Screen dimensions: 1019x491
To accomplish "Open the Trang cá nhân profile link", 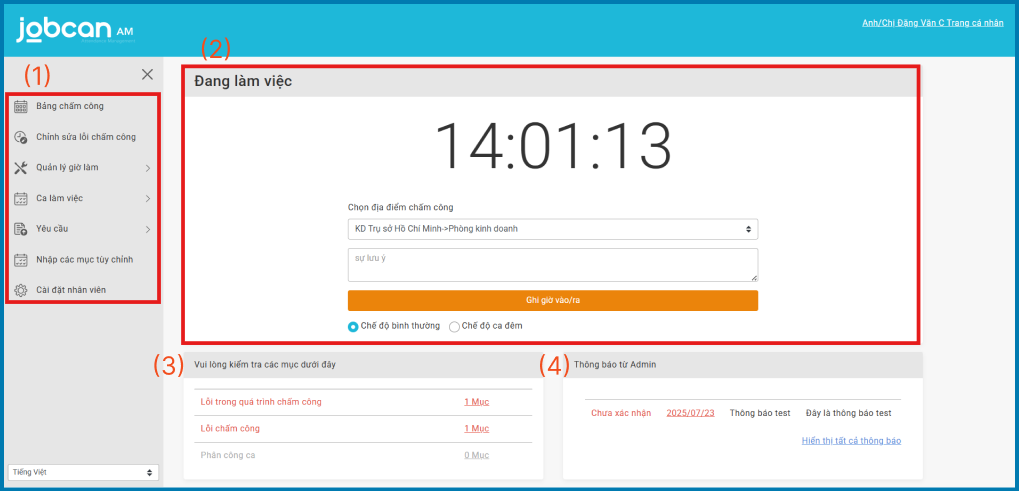I will pyautogui.click(x=932, y=23).
